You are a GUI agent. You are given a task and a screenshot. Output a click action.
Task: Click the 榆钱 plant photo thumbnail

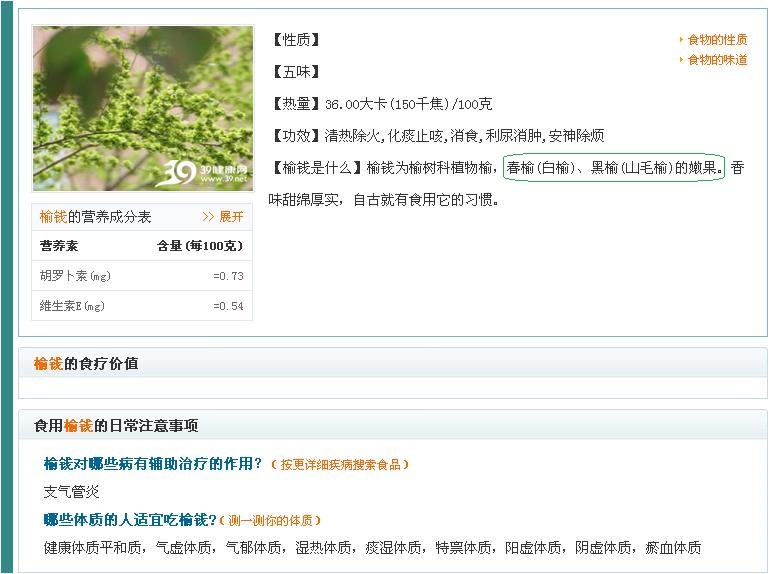click(143, 108)
